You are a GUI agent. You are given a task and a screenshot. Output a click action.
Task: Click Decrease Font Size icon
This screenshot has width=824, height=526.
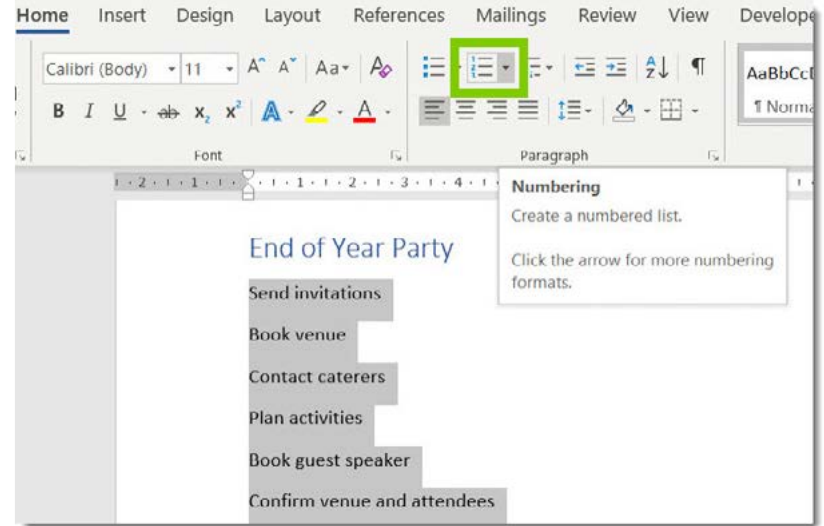pos(287,66)
